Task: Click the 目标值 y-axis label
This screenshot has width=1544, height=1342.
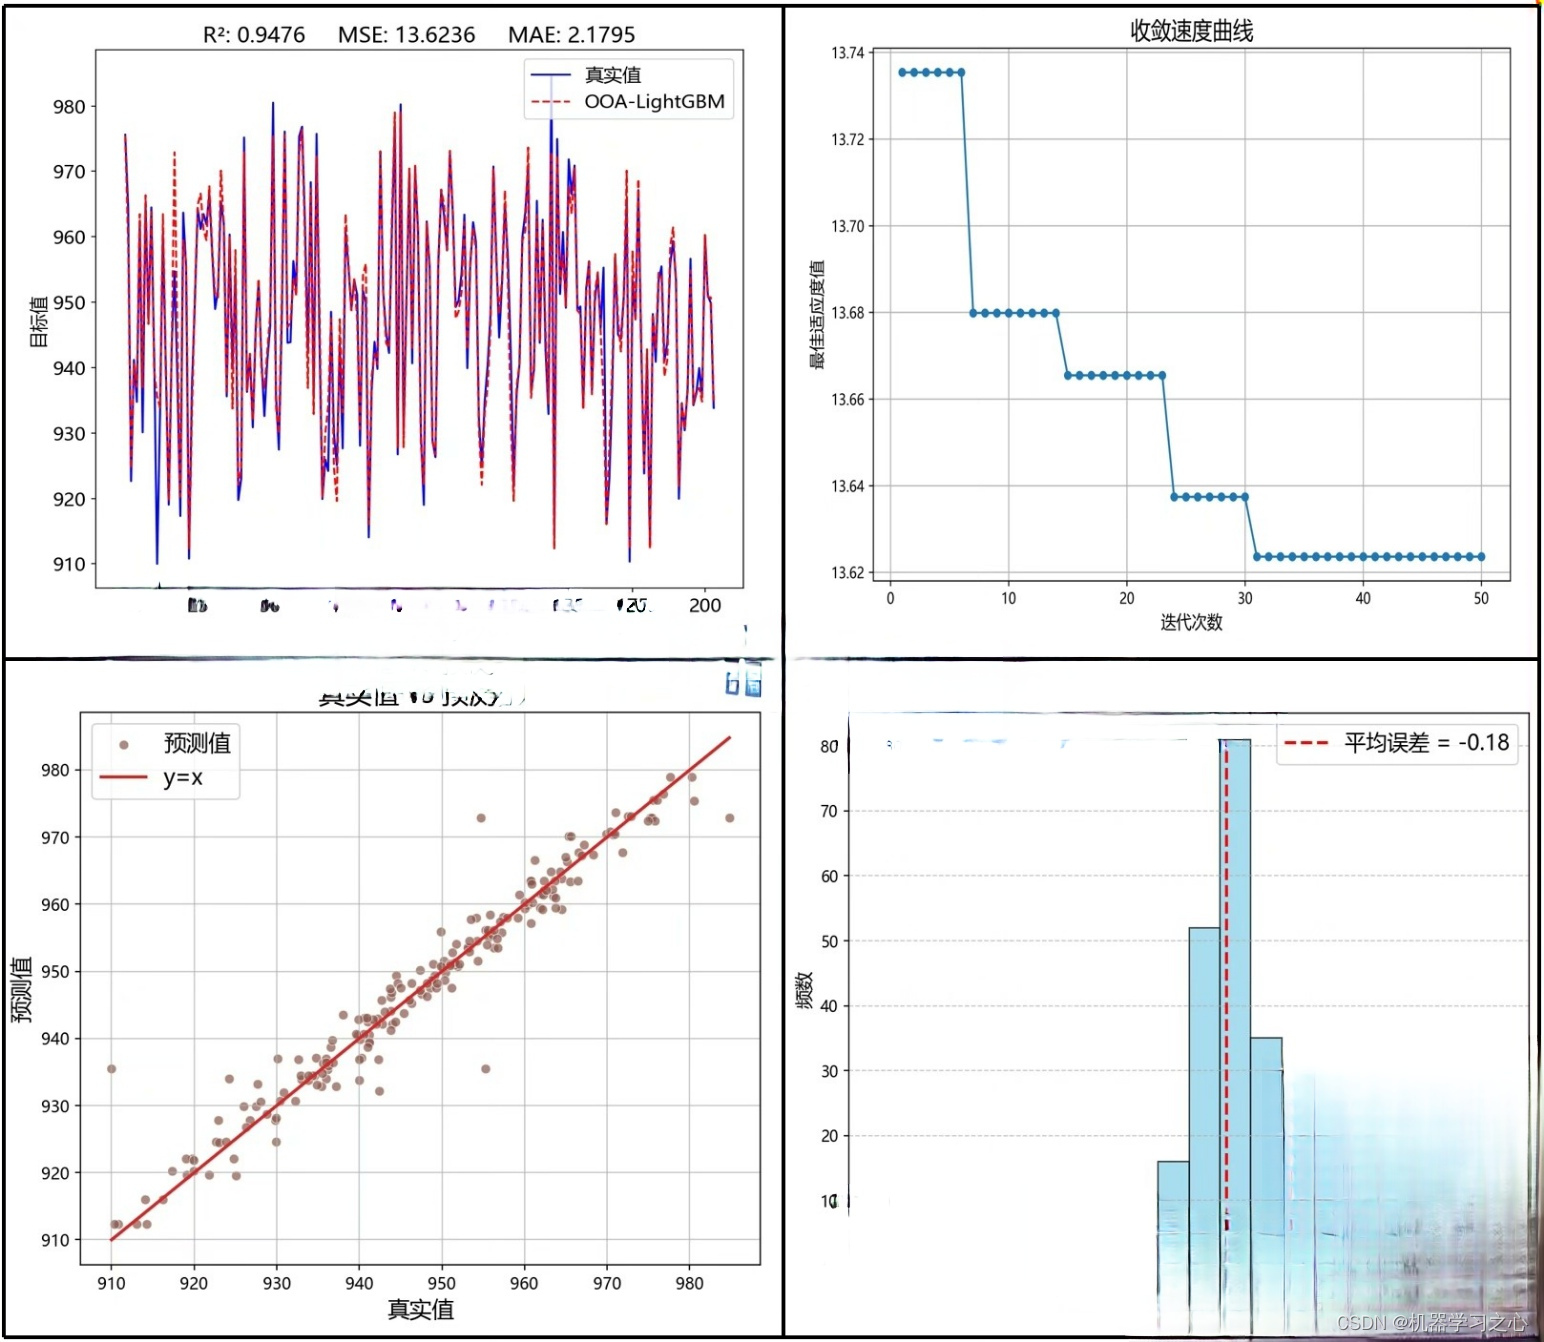Action: [38, 322]
